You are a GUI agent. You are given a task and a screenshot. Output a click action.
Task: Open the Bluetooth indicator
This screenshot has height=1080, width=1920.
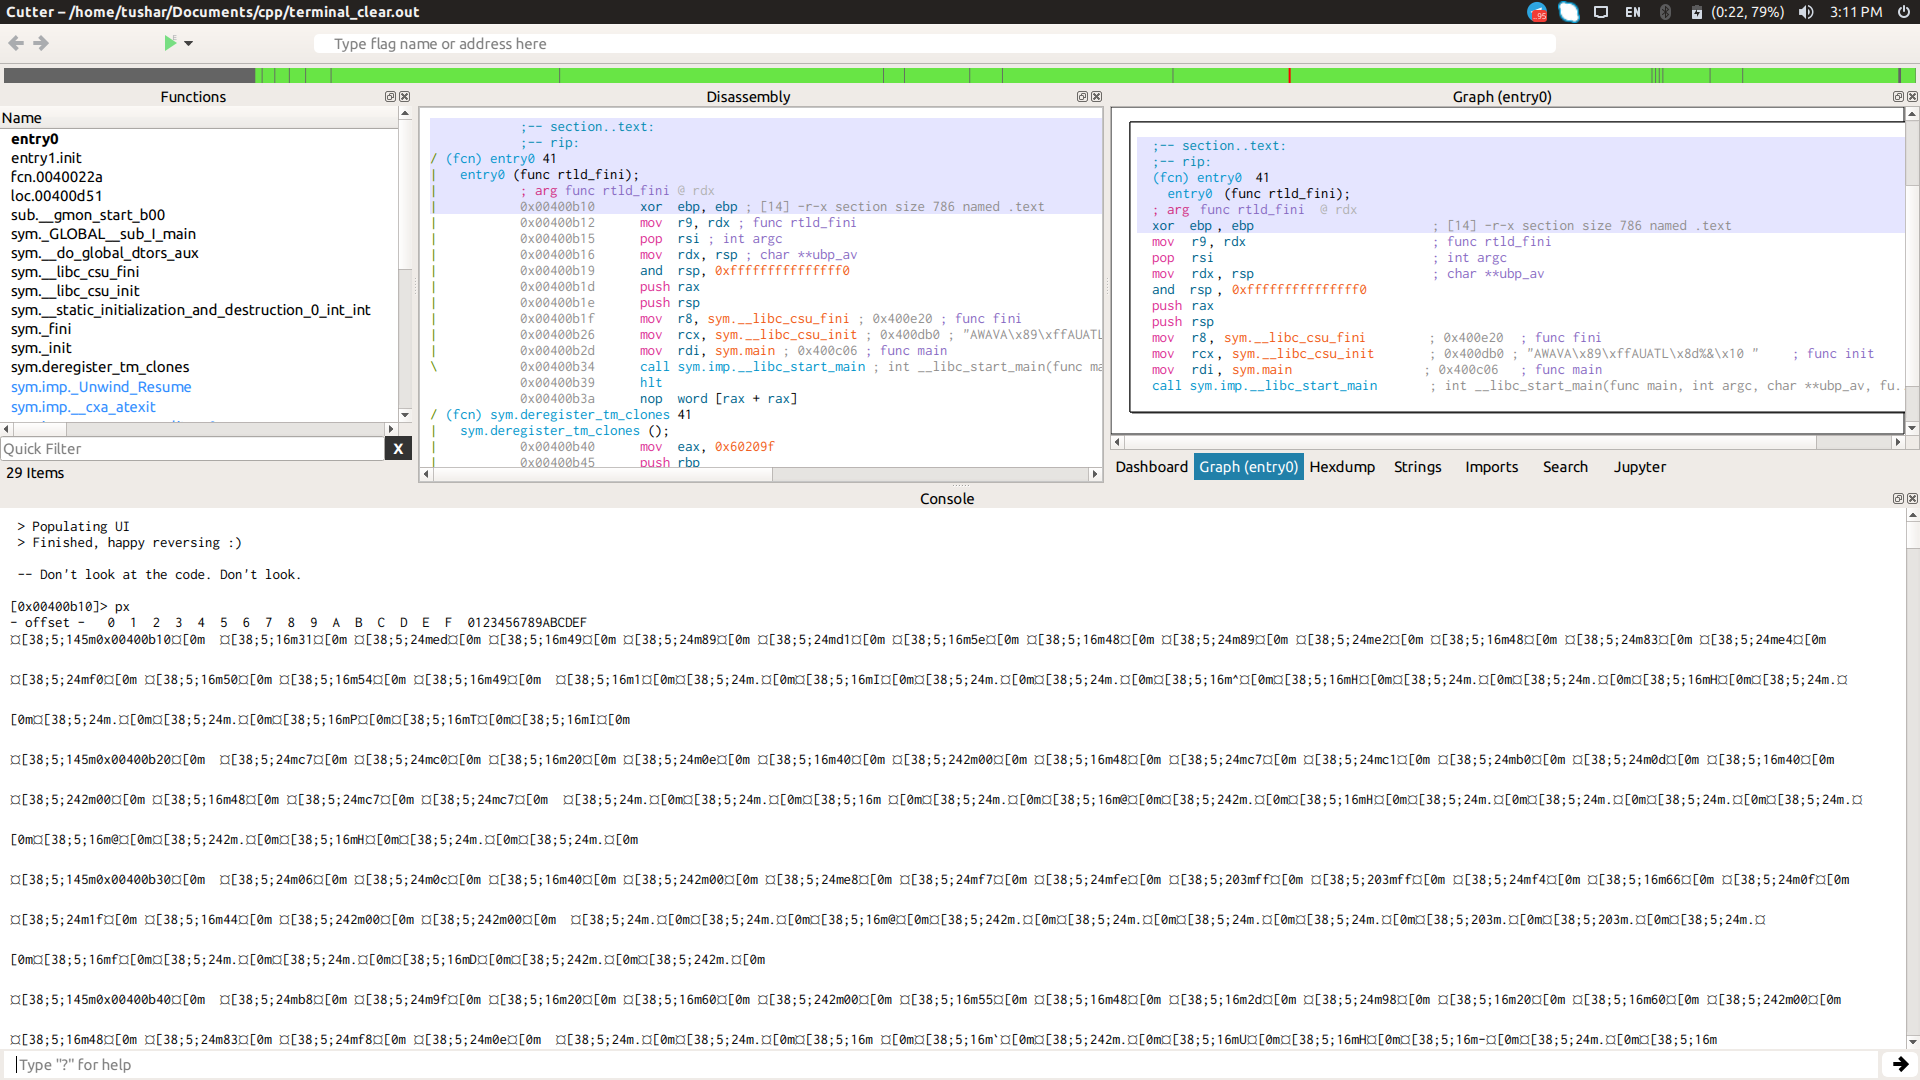click(1665, 12)
